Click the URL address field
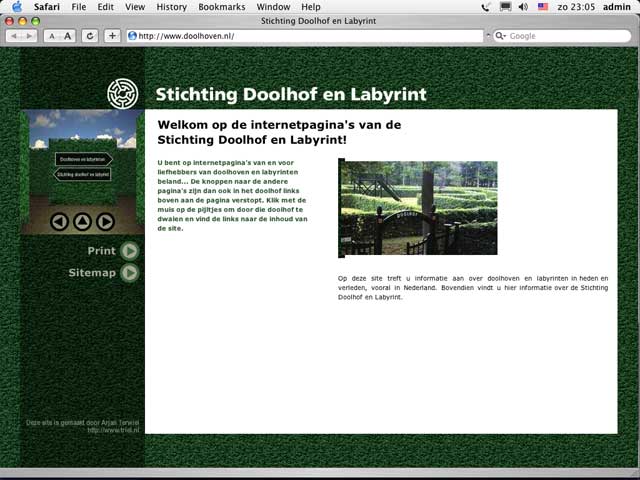640x480 pixels. (x=300, y=36)
